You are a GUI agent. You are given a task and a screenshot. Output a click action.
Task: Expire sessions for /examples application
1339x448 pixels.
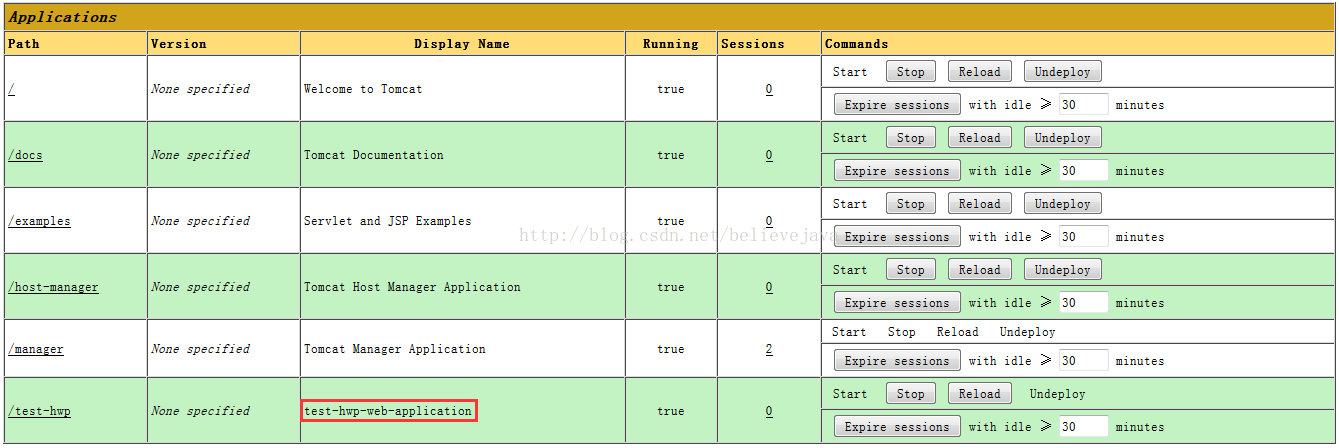tap(897, 237)
